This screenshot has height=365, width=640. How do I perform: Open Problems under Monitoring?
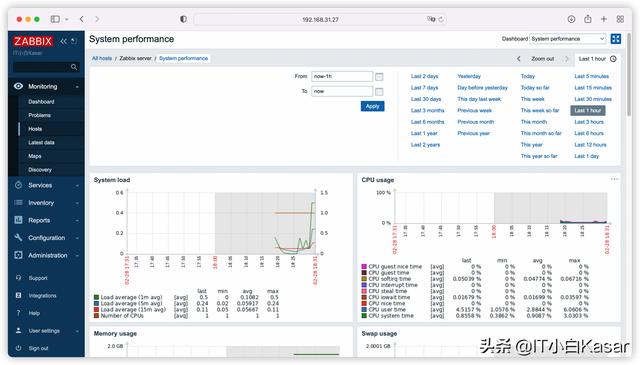click(x=40, y=115)
